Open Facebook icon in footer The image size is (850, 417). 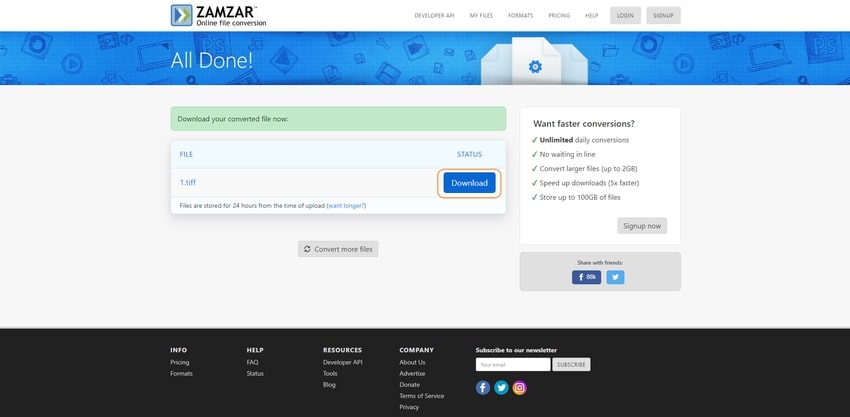pos(483,387)
